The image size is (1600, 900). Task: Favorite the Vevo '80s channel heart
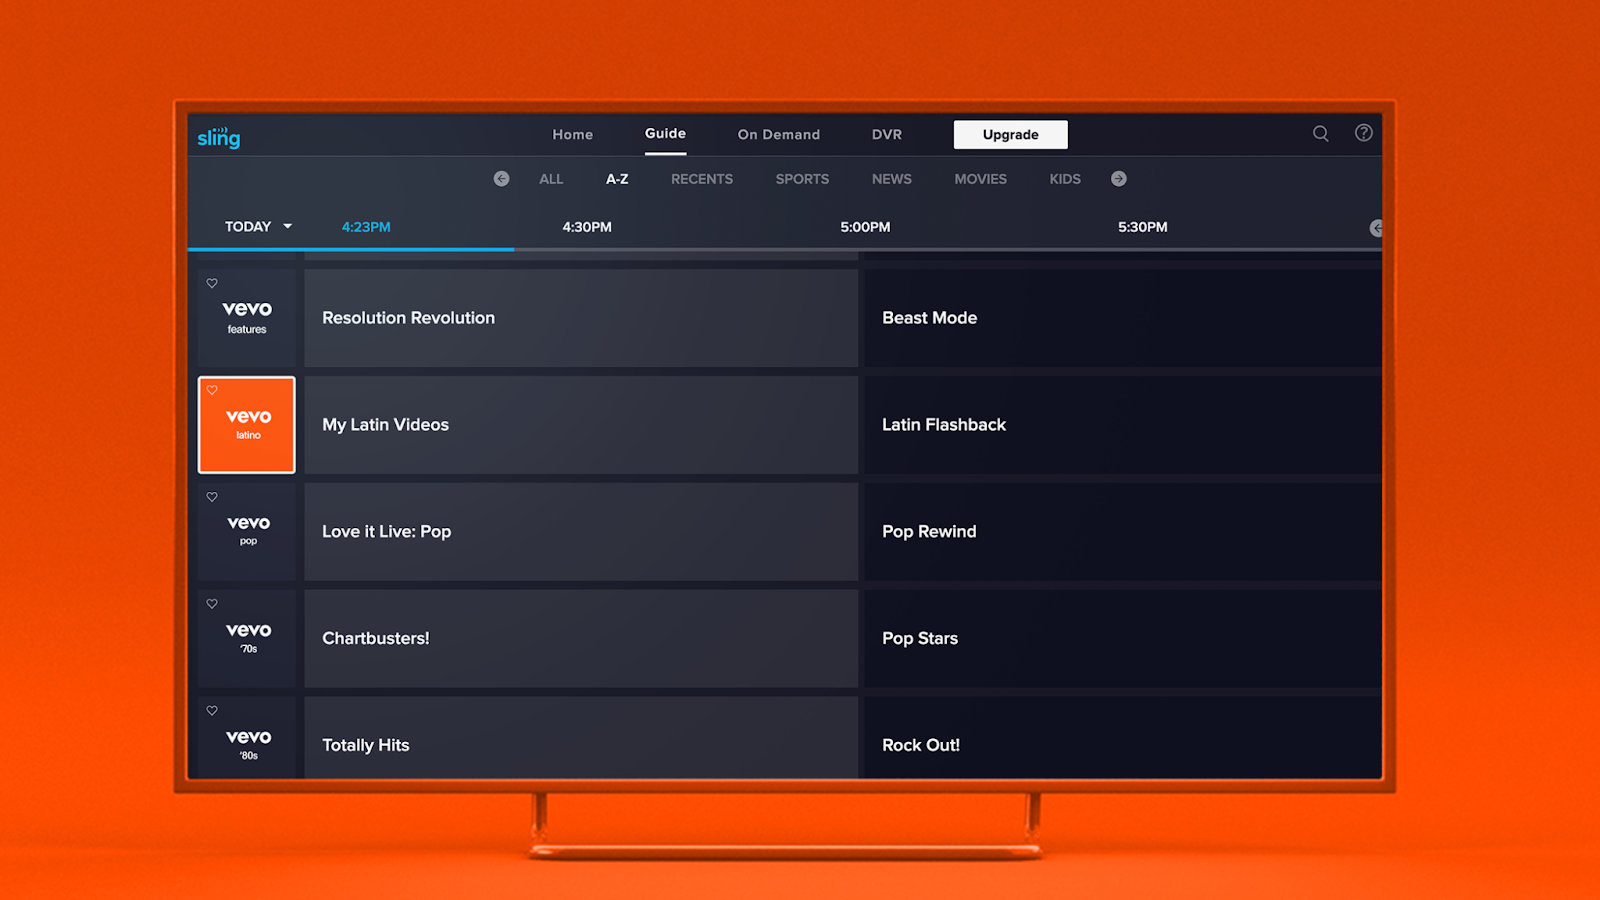point(212,710)
